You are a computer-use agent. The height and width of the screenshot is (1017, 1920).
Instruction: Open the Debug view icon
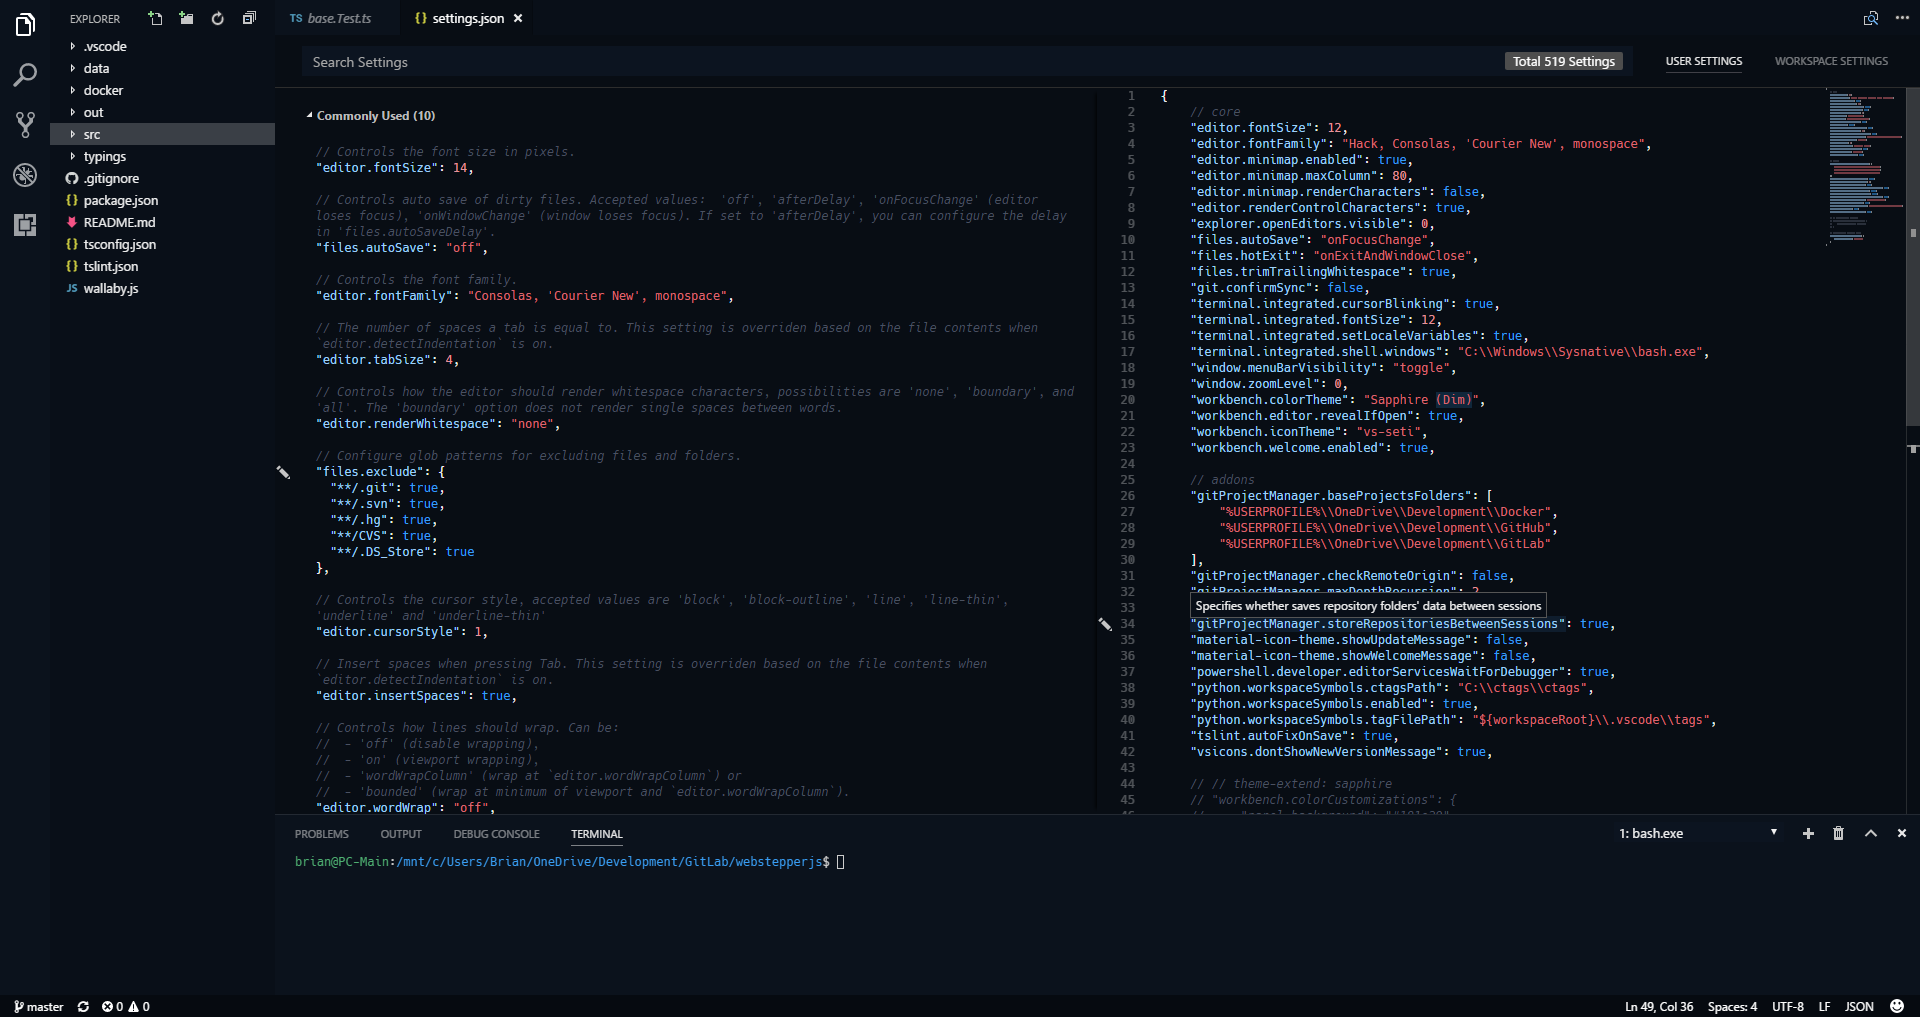click(25, 175)
